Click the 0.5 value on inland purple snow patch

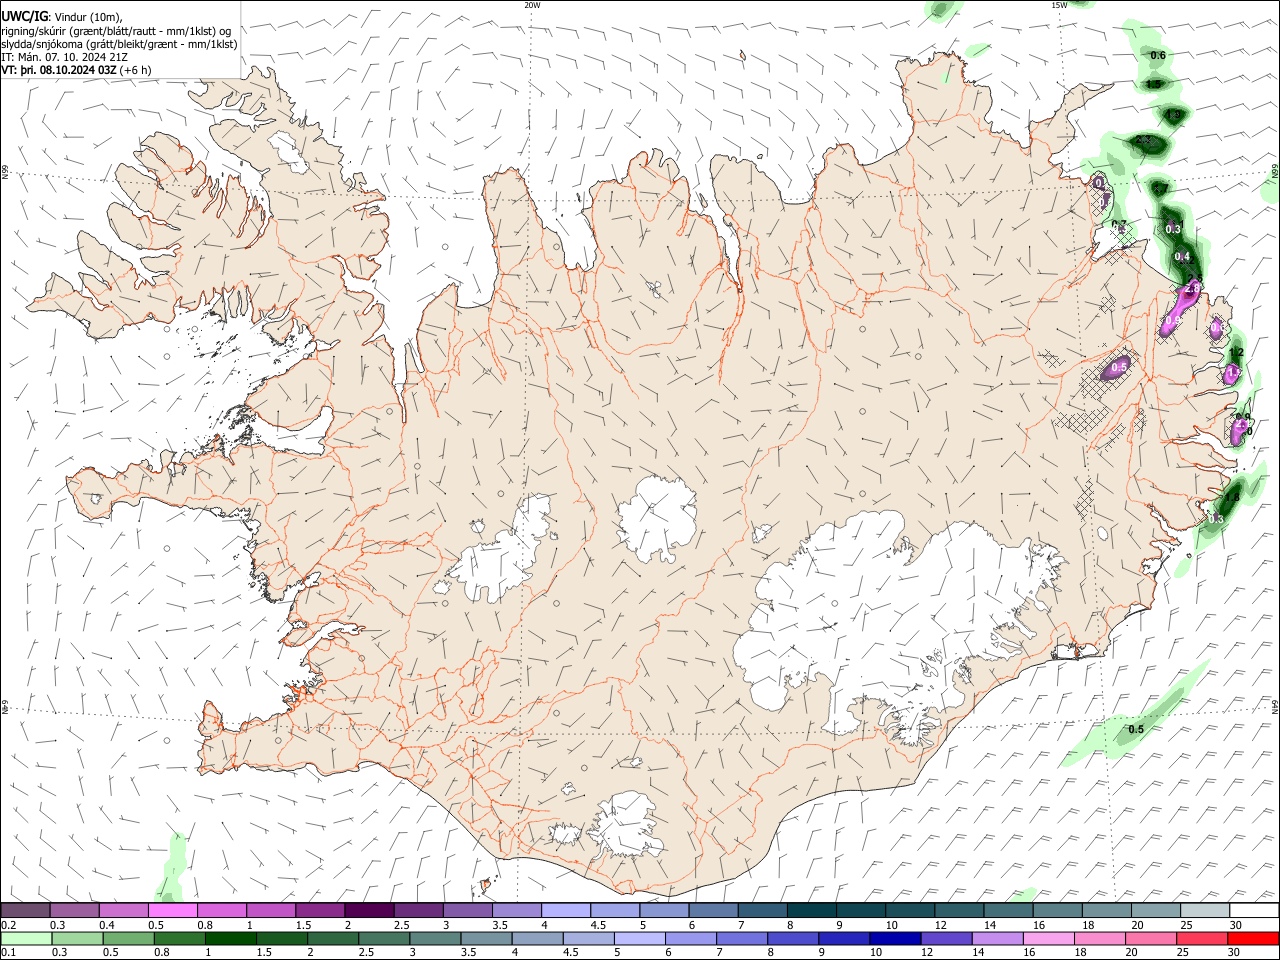[x=1119, y=368]
